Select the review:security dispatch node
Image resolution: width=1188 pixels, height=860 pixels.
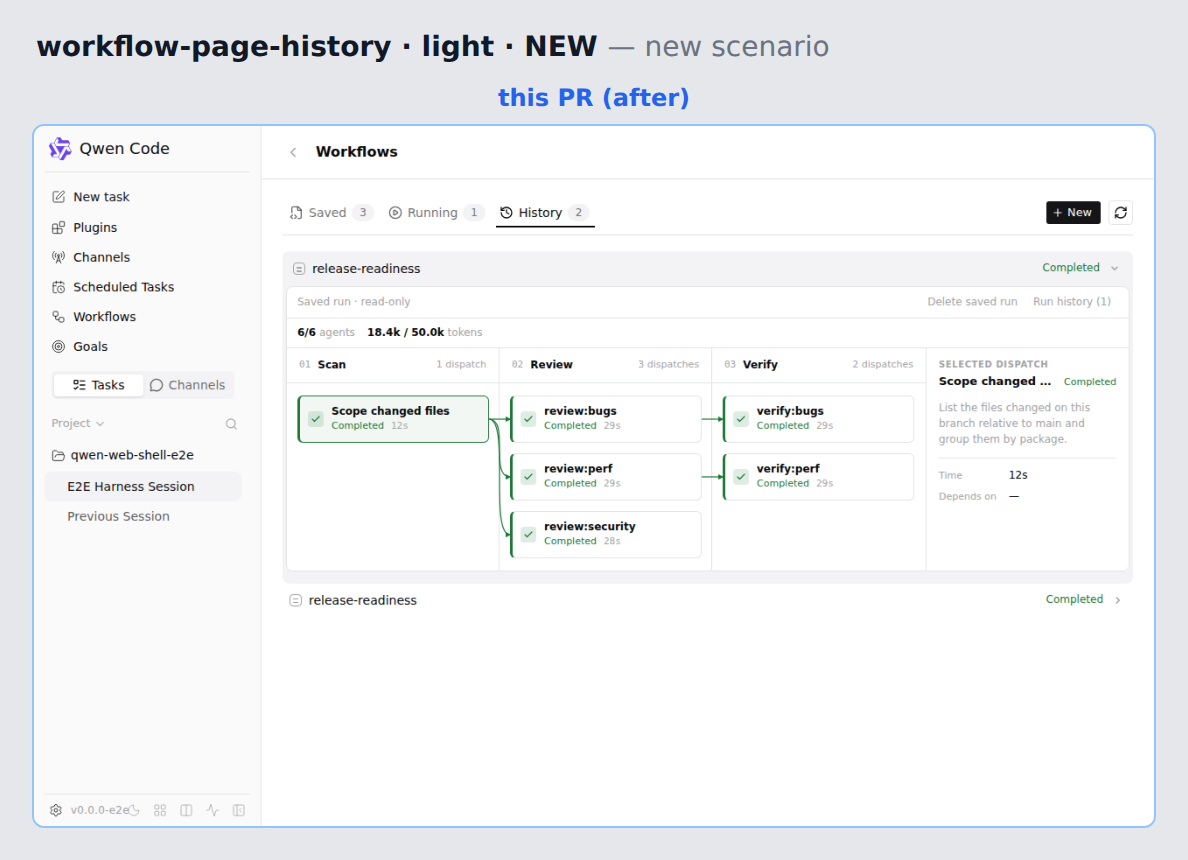(606, 535)
